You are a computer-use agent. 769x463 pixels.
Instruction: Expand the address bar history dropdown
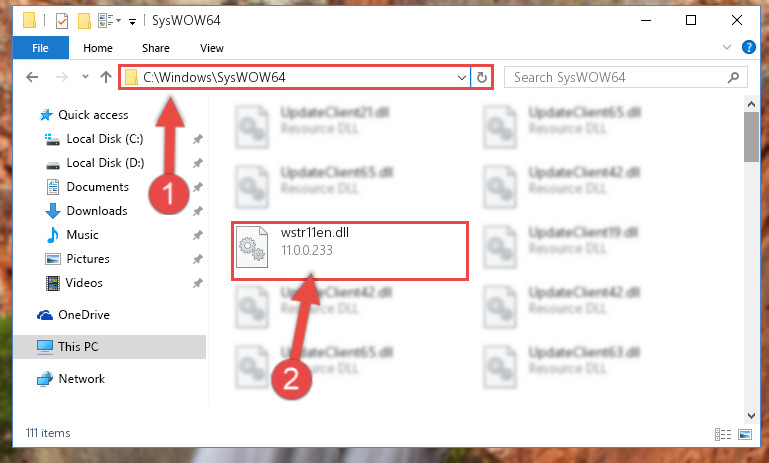pos(461,77)
